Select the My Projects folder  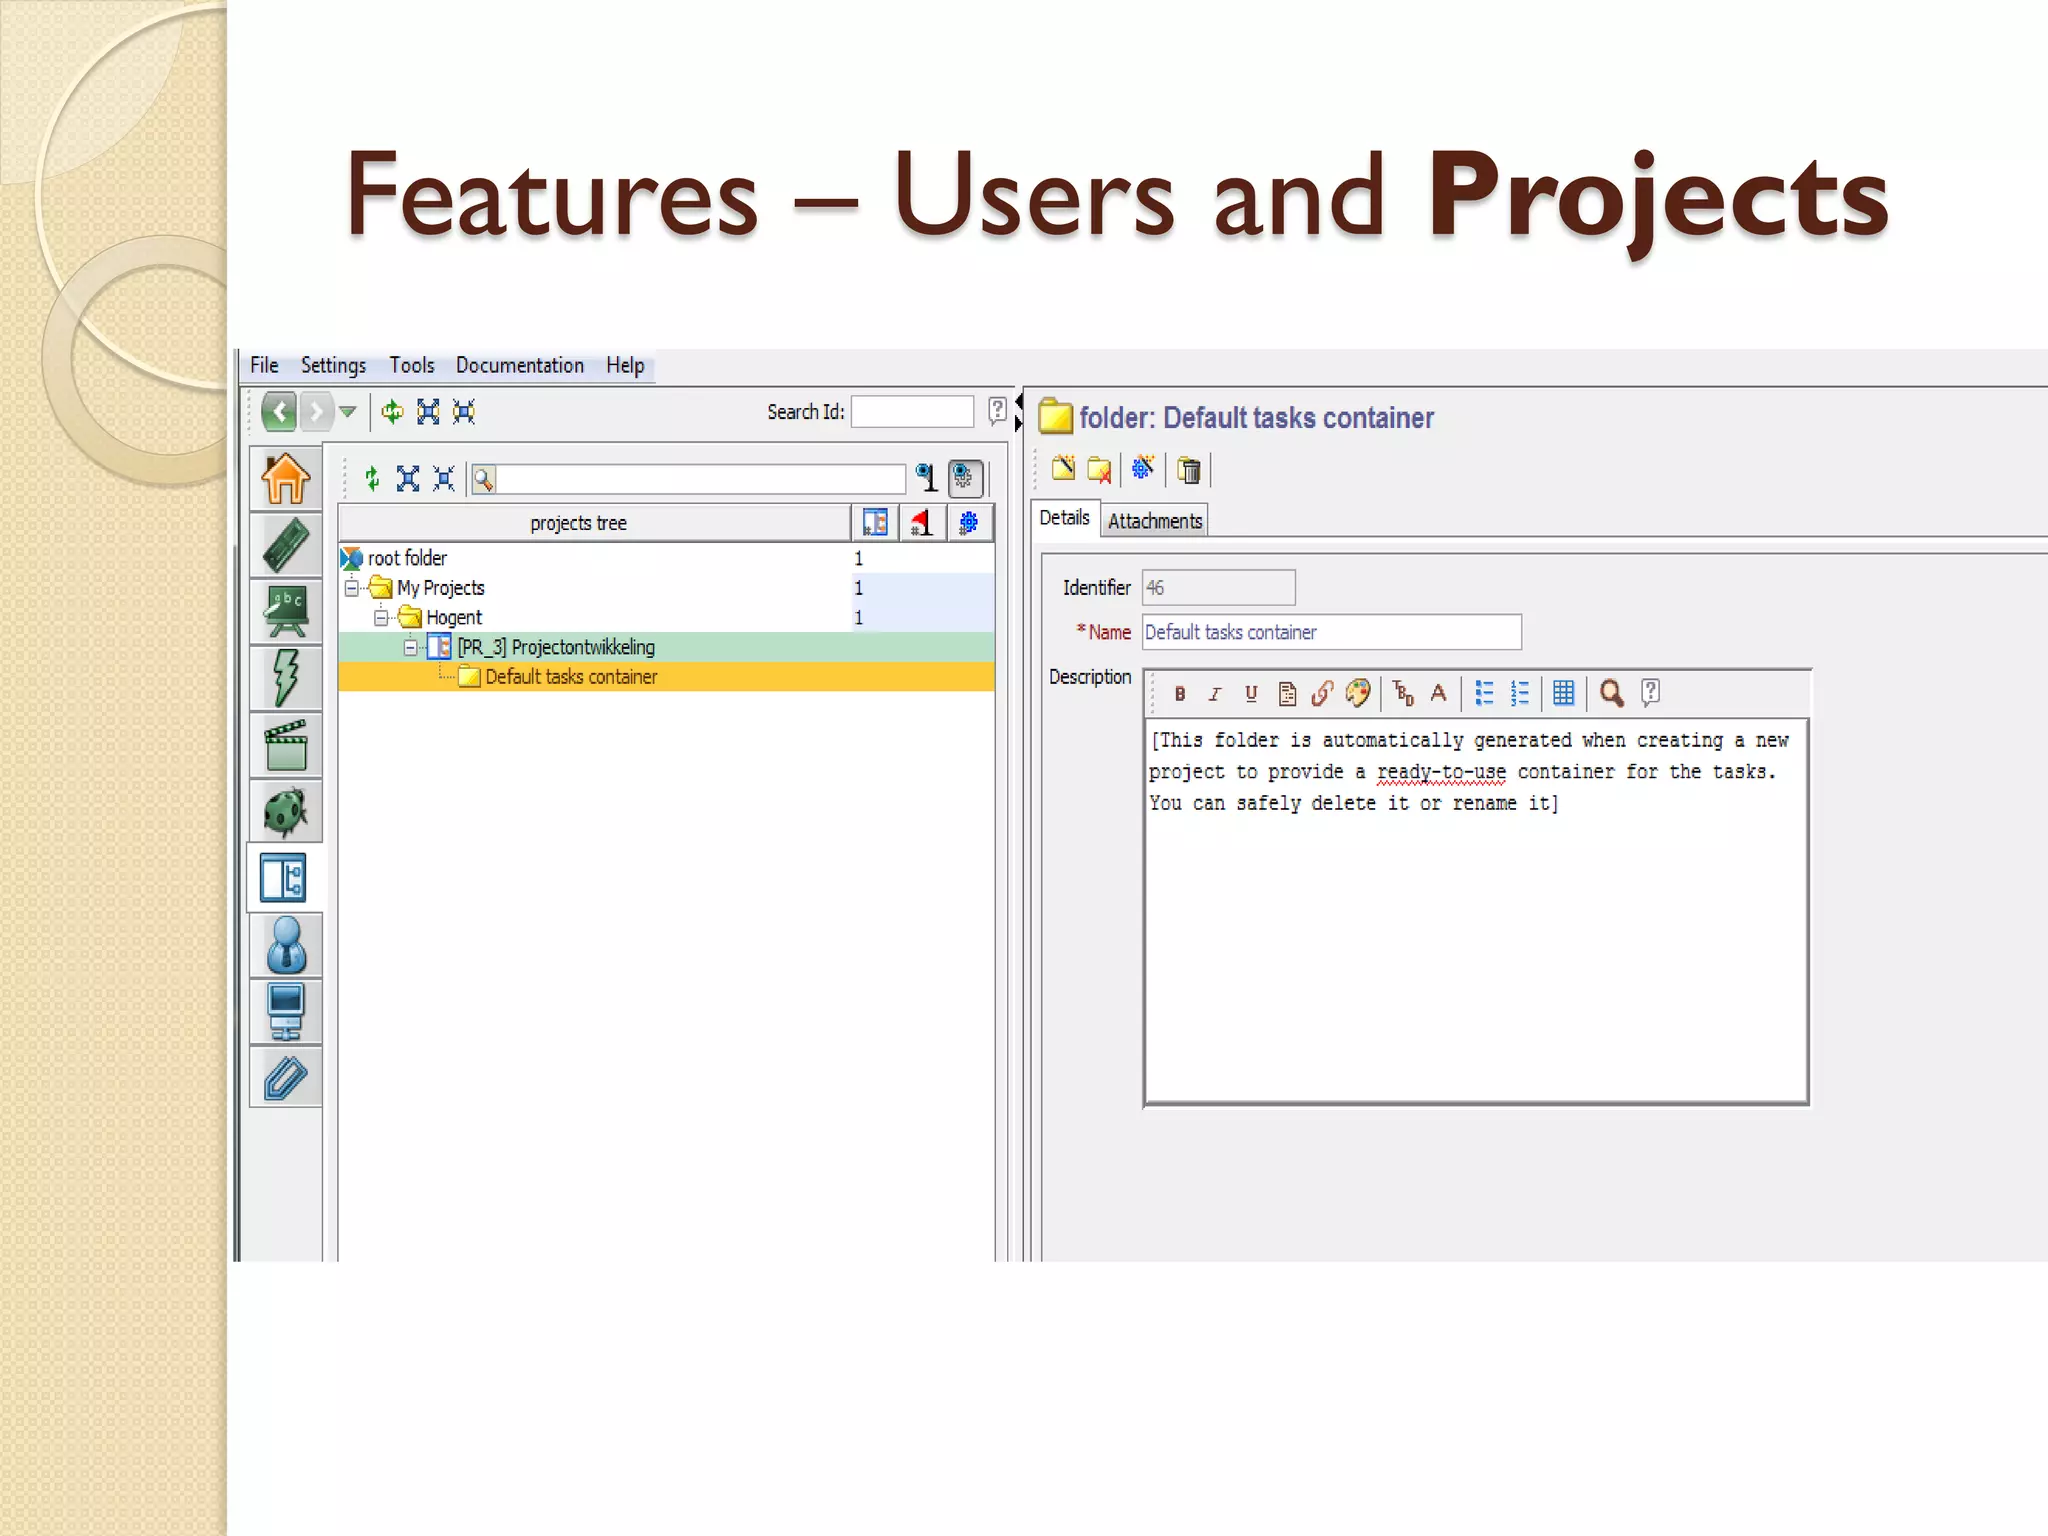440,588
